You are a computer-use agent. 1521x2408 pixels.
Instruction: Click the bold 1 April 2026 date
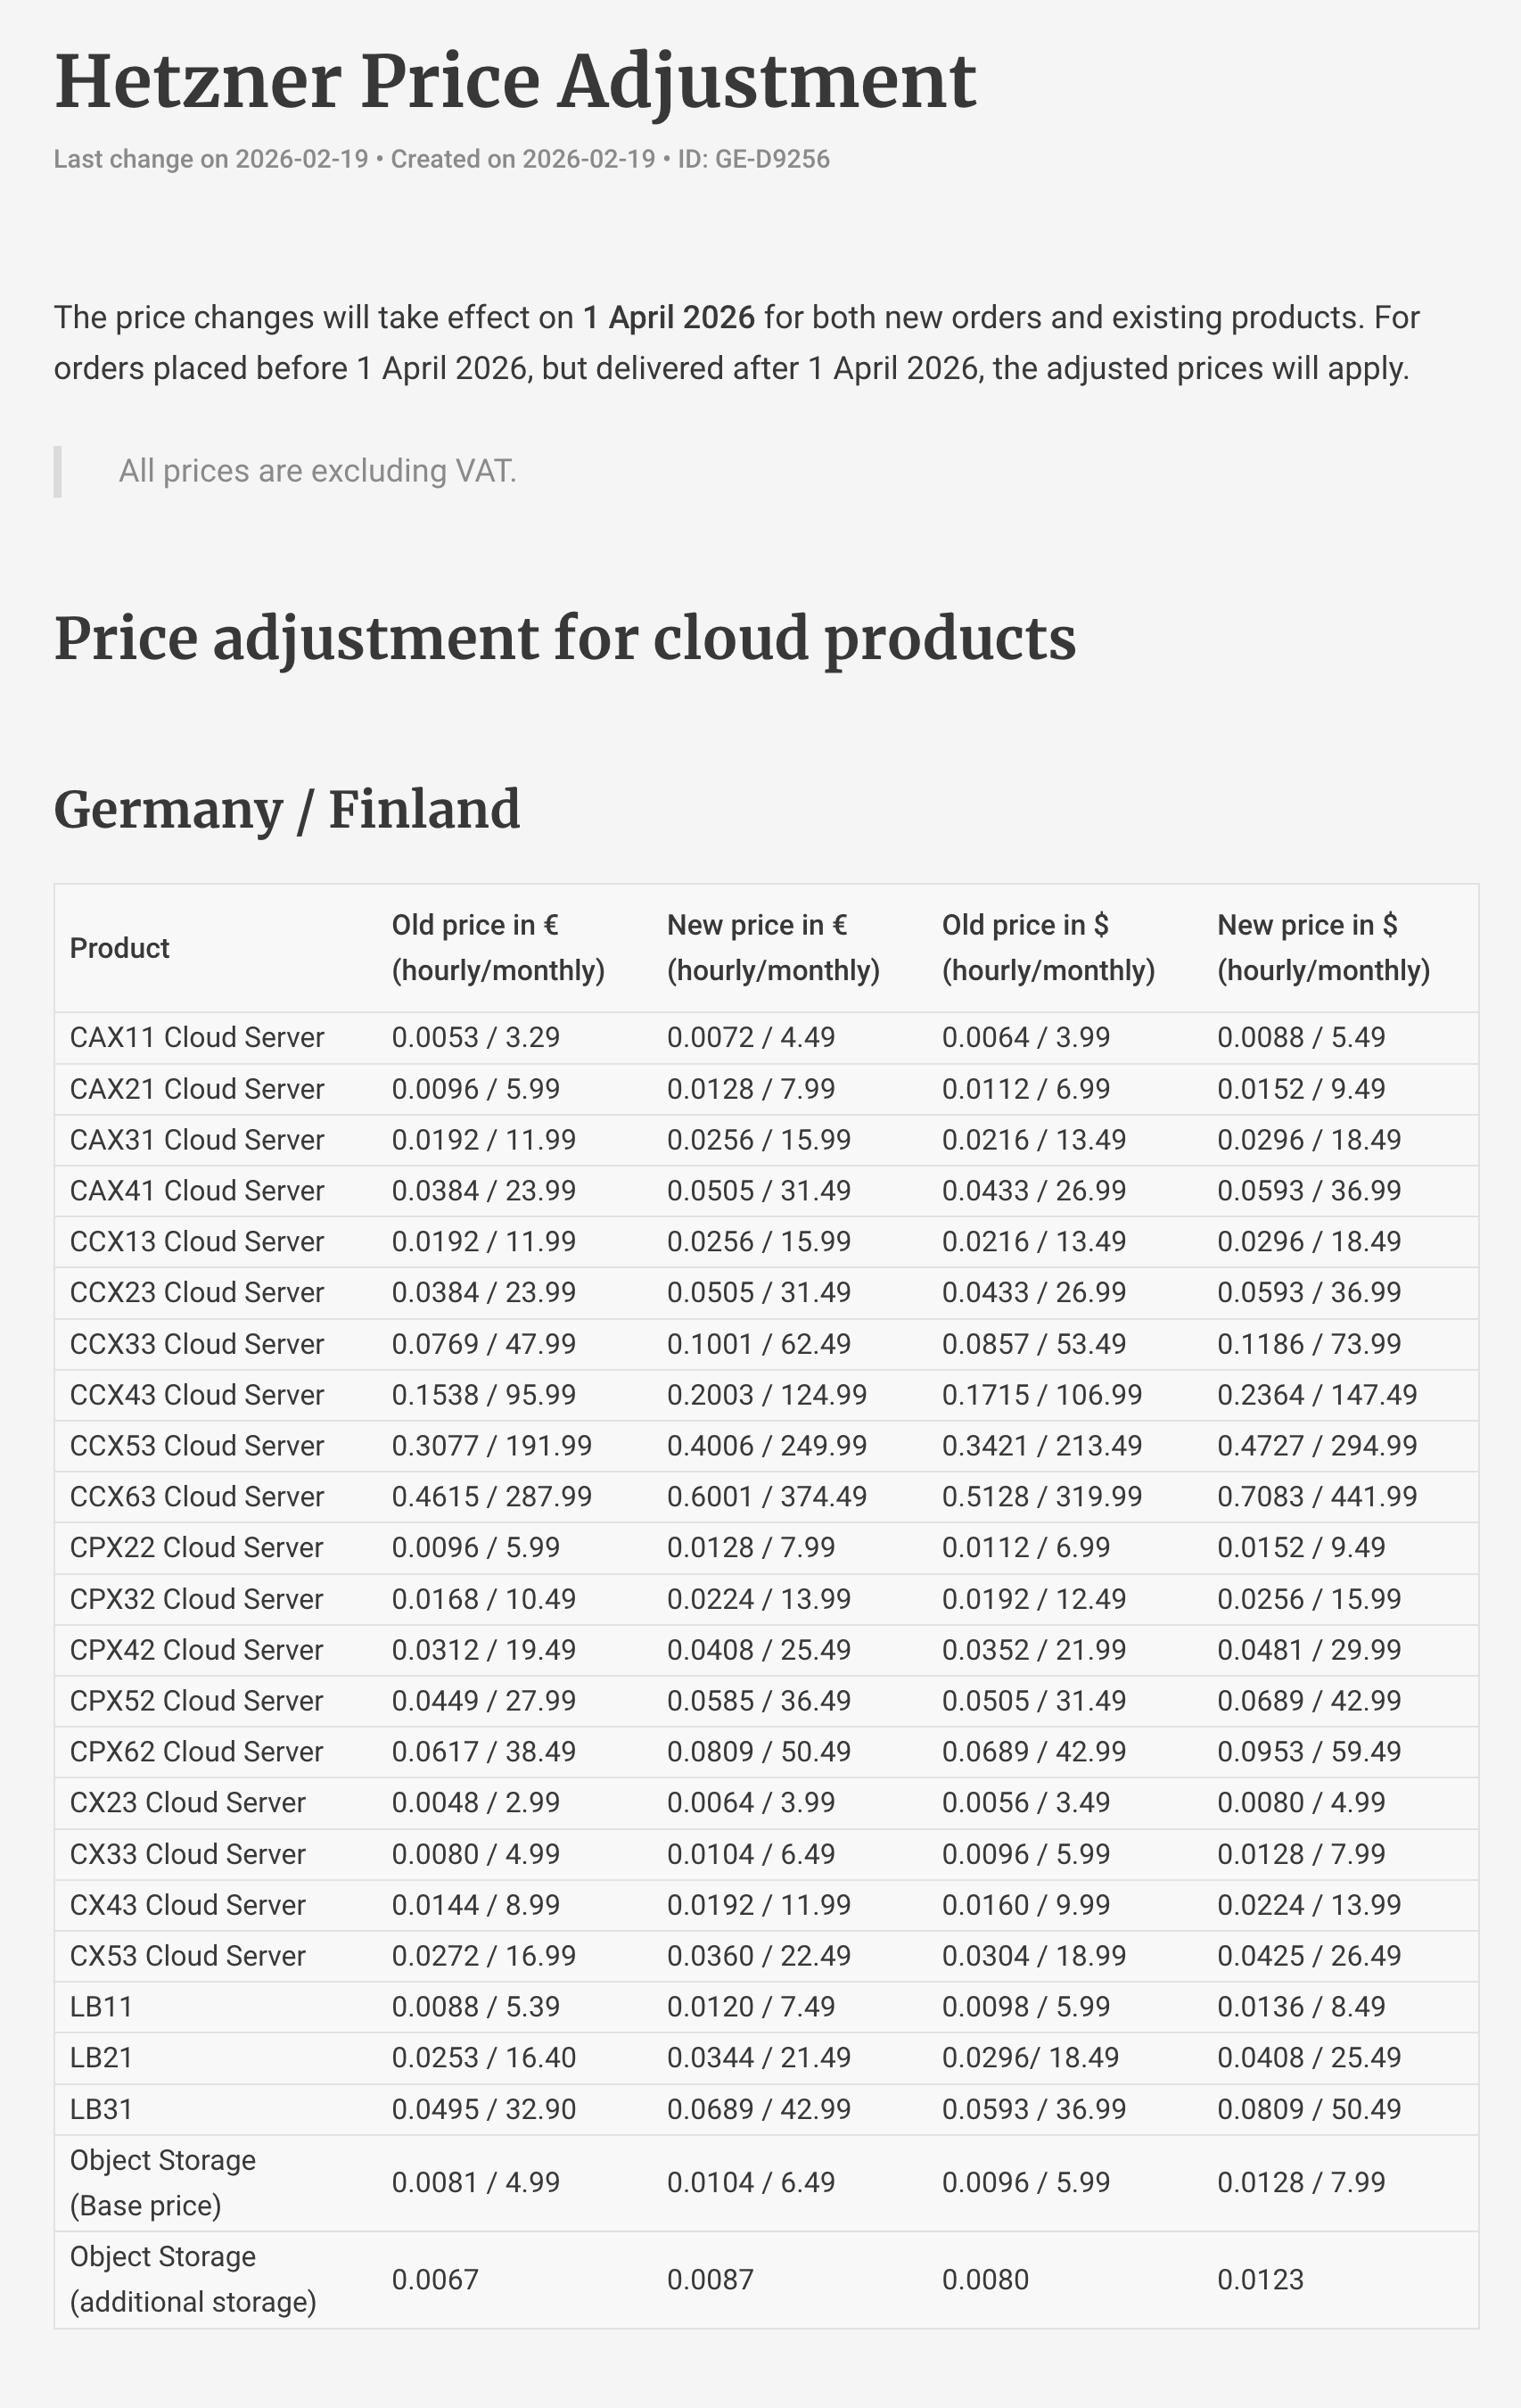coord(669,317)
